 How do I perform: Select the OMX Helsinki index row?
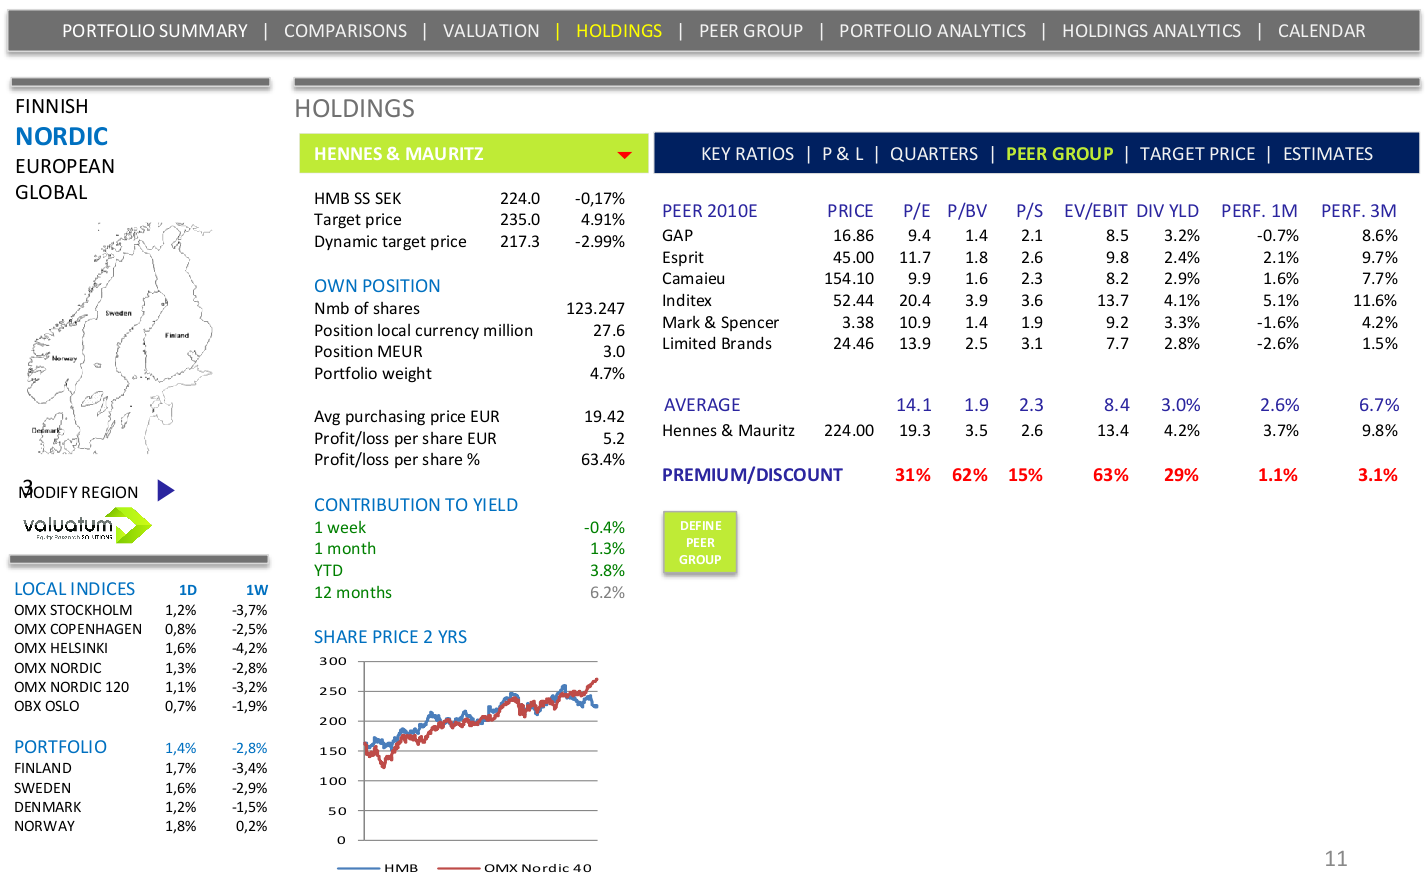coord(141,648)
